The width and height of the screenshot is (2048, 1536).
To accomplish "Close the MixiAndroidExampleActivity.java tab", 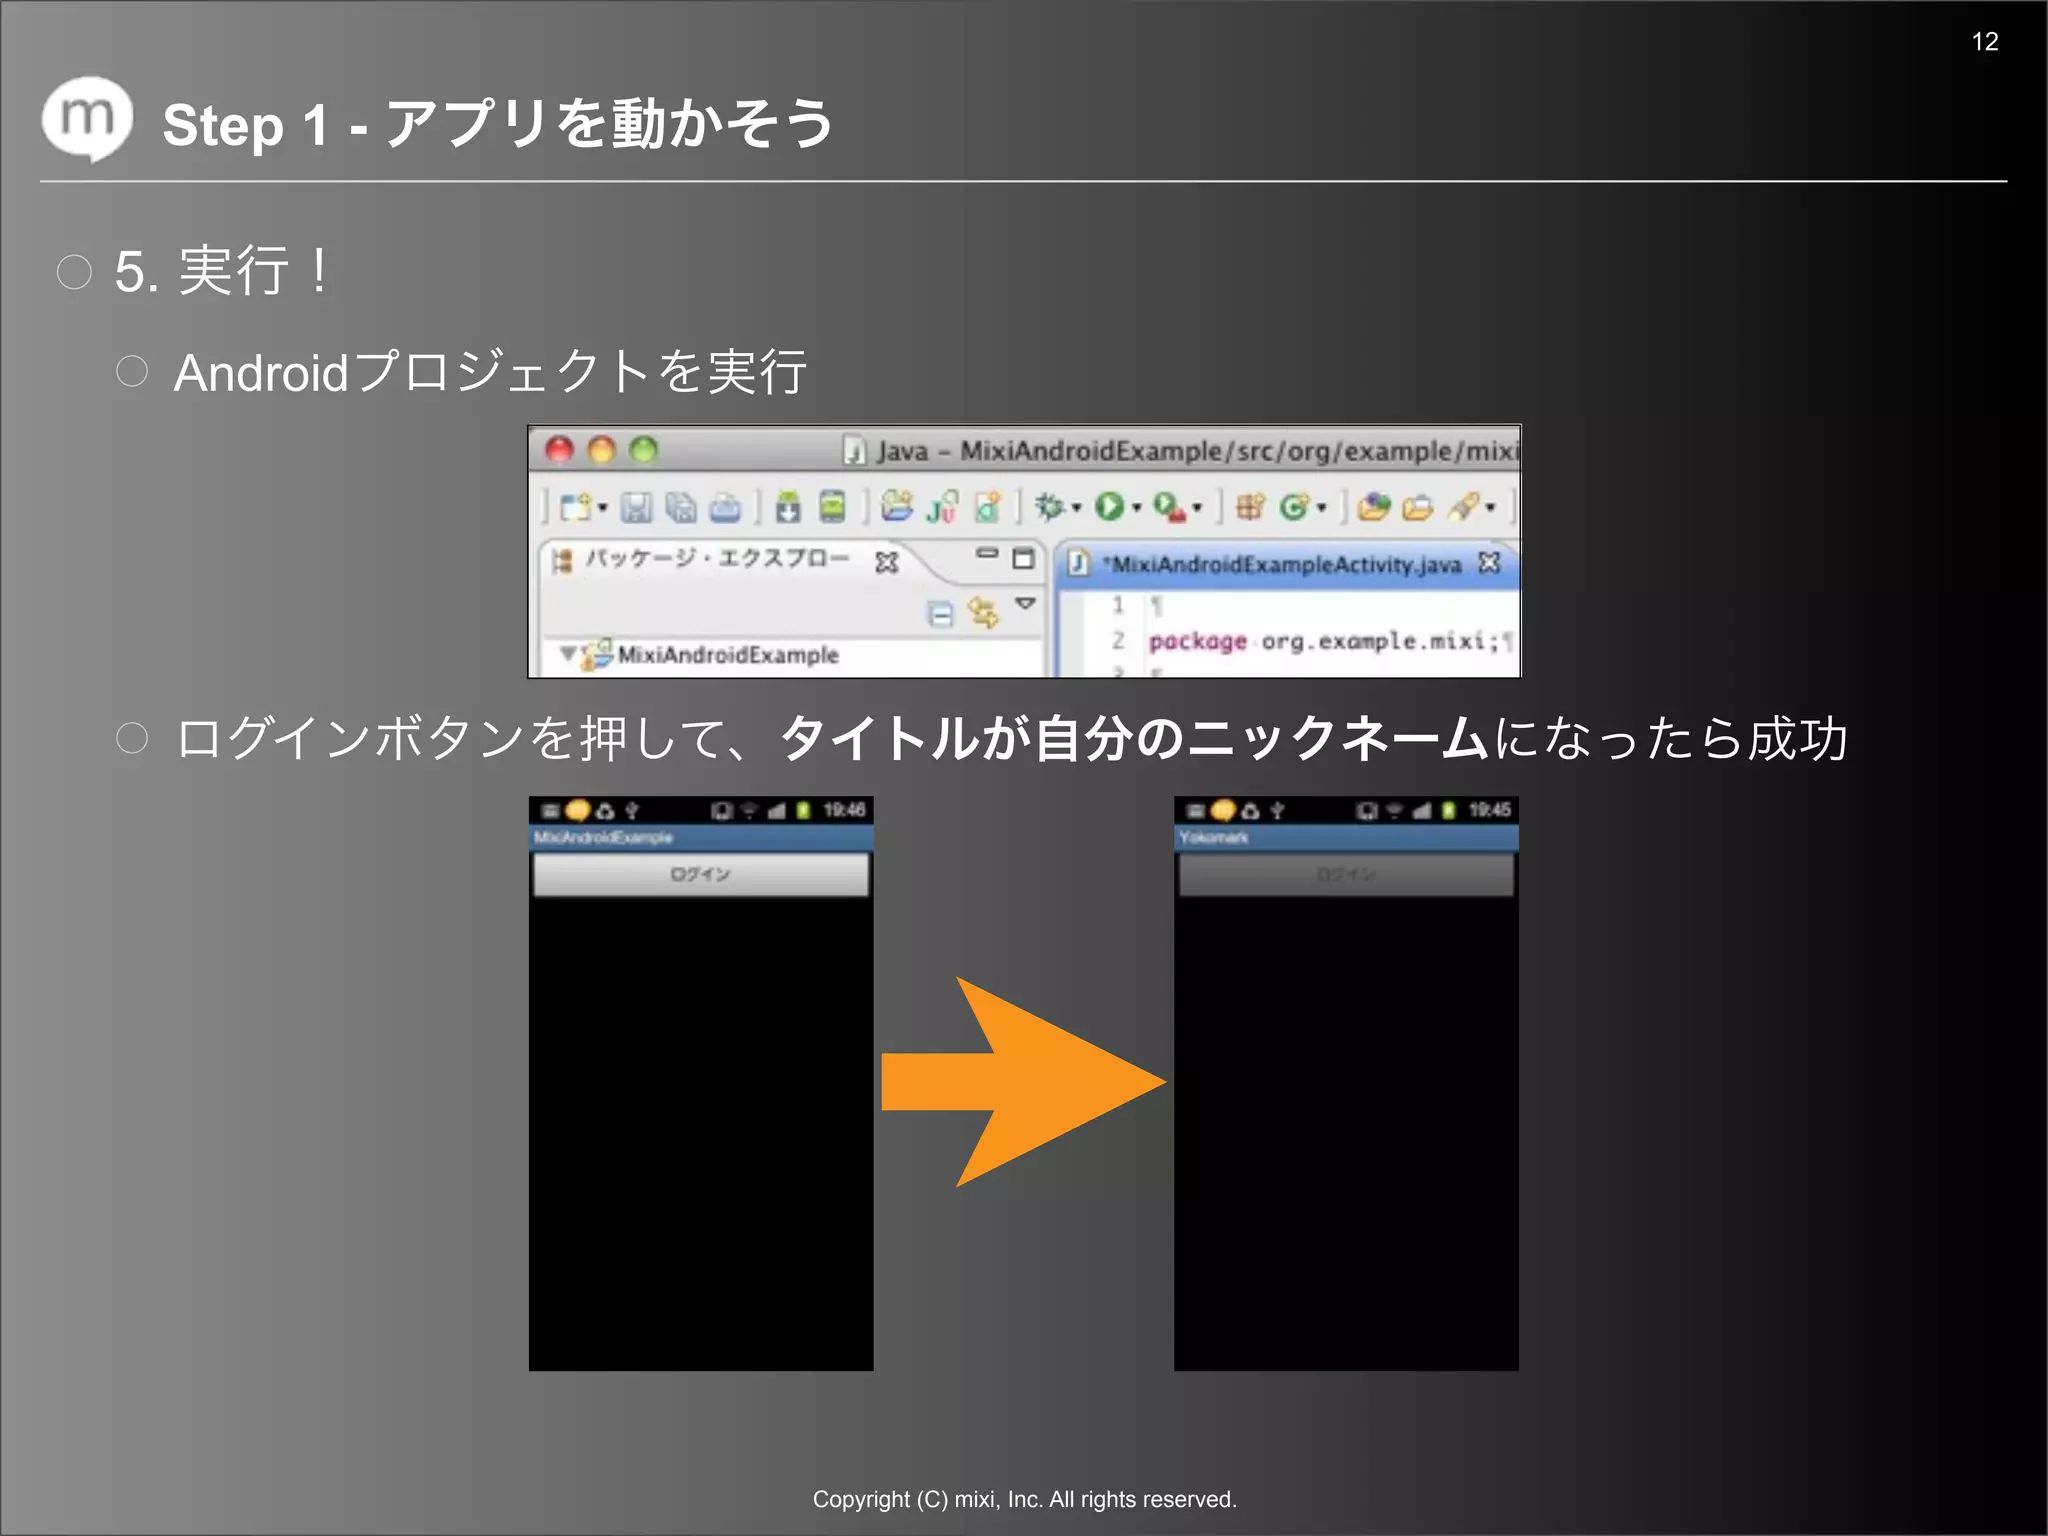I will (x=1489, y=563).
